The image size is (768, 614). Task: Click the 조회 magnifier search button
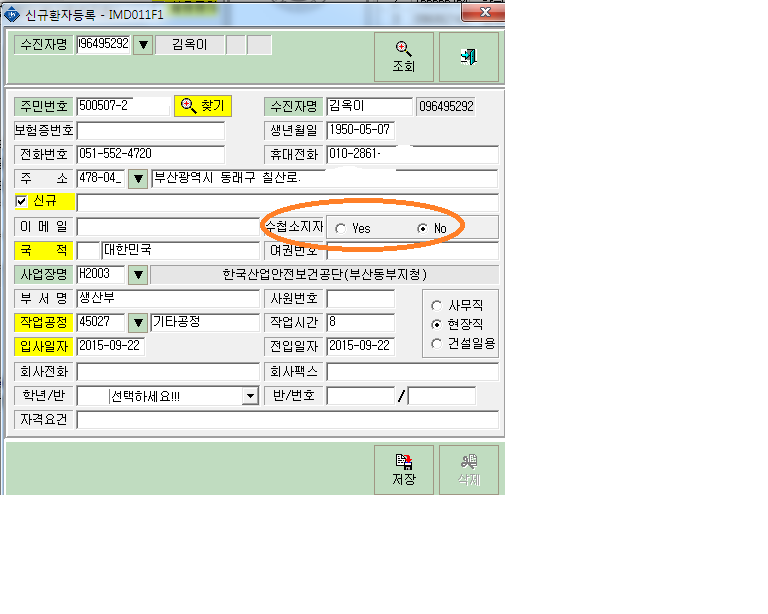(404, 57)
